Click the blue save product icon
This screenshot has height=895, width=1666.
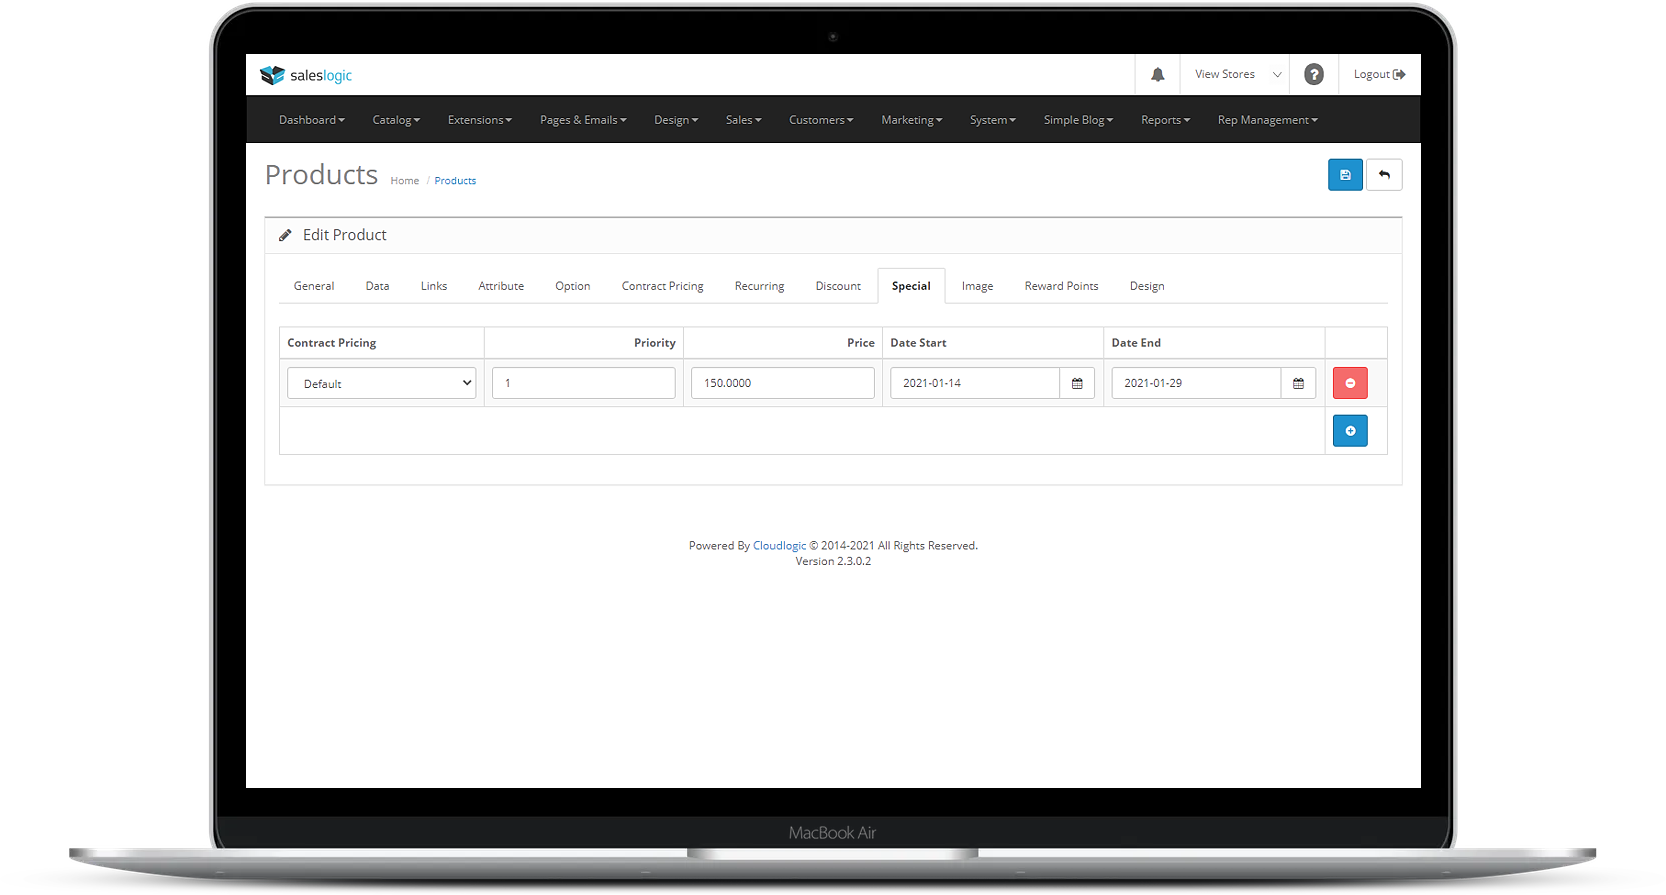pos(1345,175)
